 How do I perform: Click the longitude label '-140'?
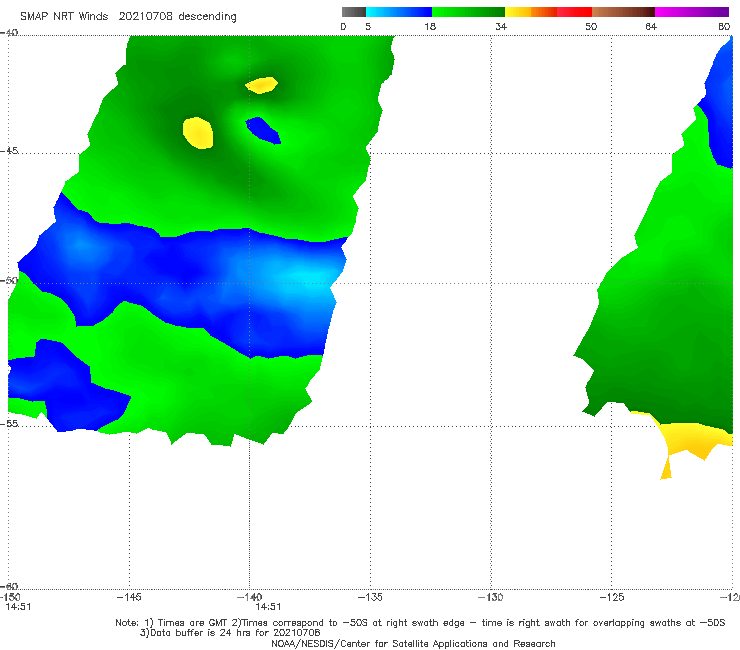(x=249, y=597)
